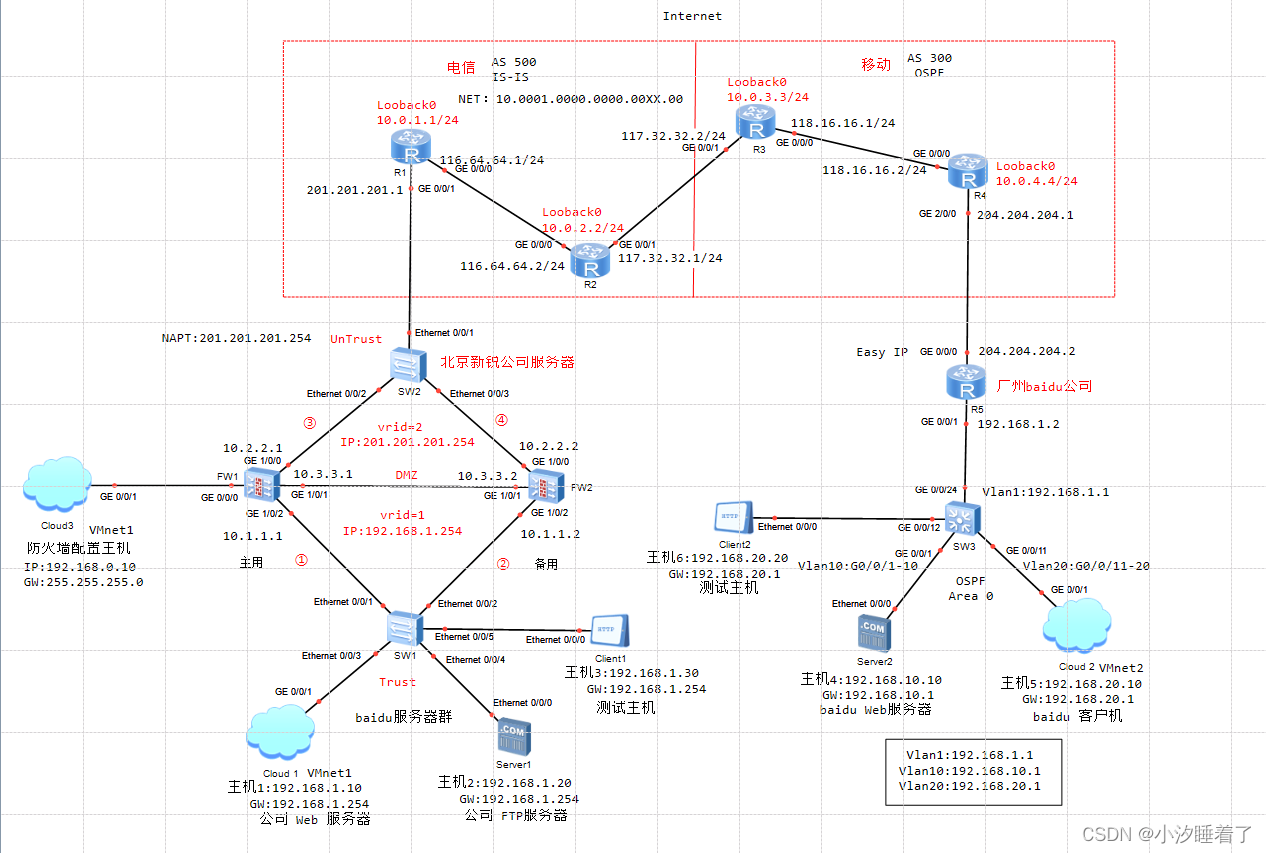Image resolution: width=1266 pixels, height=853 pixels.
Task: Select router R1 icon
Action: [x=411, y=147]
